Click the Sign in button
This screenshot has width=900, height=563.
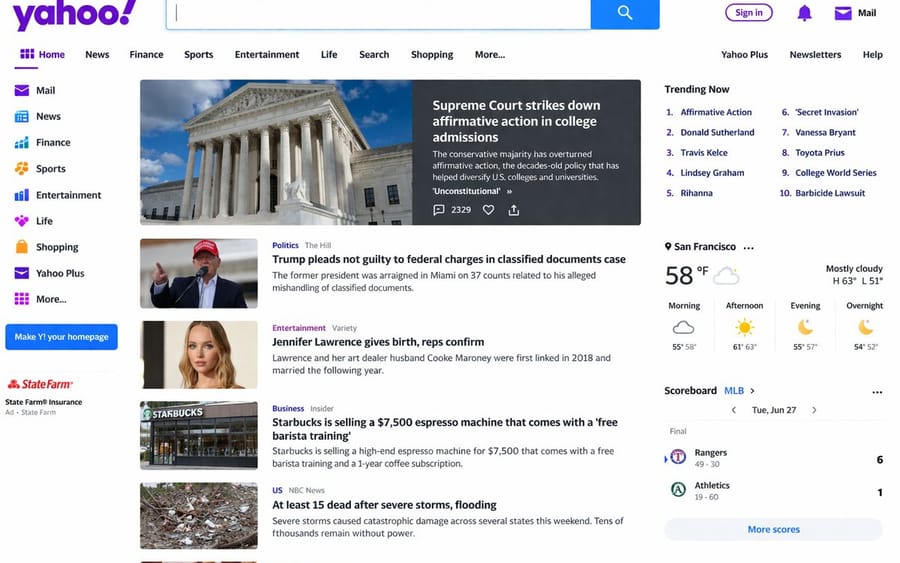click(x=748, y=13)
